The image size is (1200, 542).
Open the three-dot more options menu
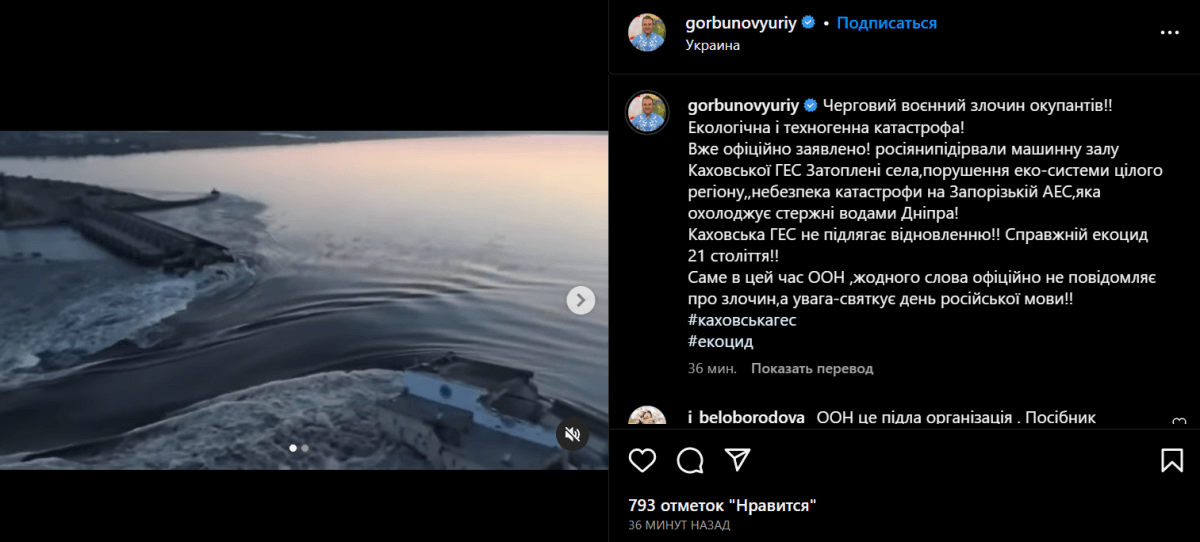pyautogui.click(x=1169, y=32)
